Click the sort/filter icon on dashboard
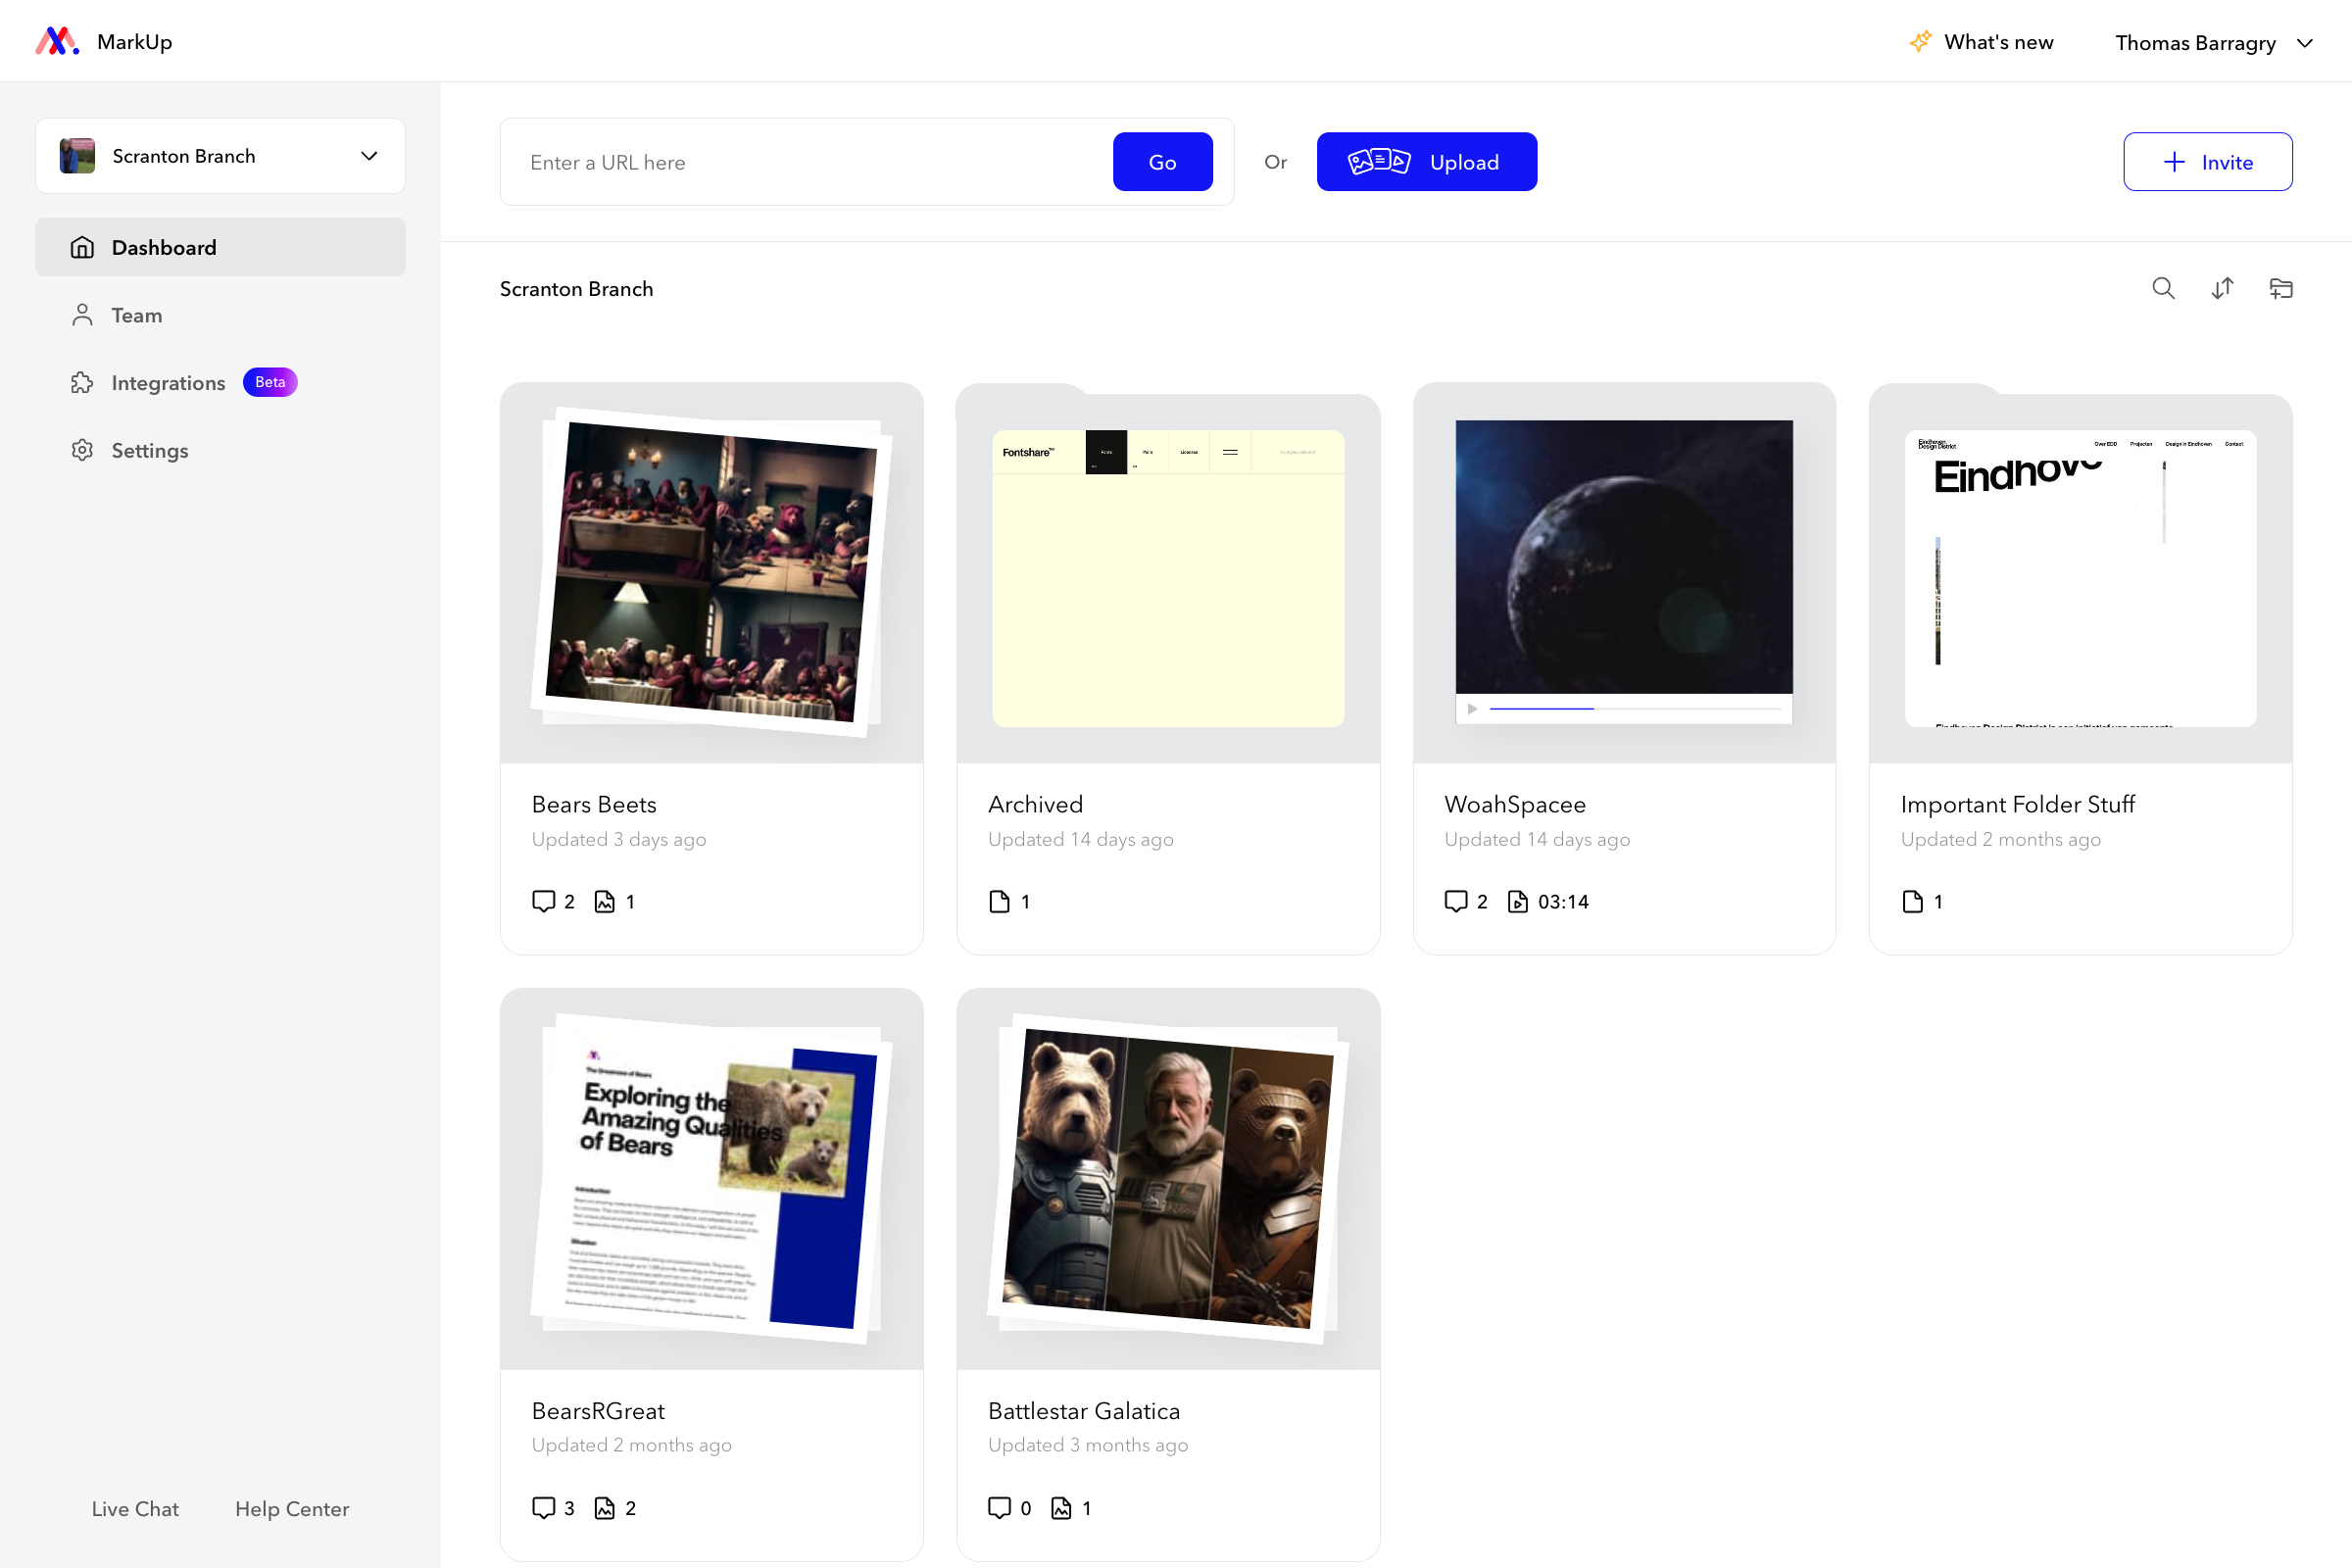The width and height of the screenshot is (2352, 1568). (x=2225, y=289)
